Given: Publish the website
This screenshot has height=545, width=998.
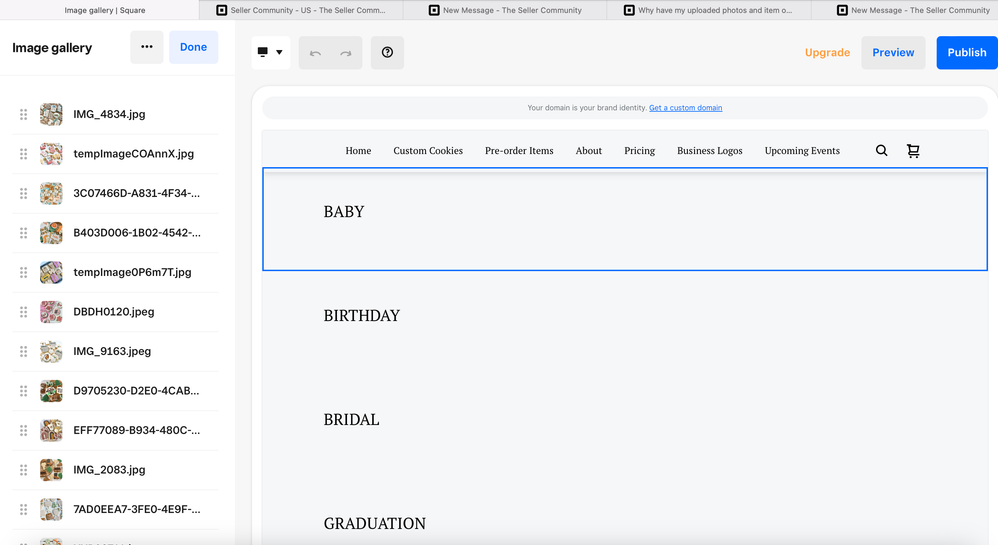Looking at the screenshot, I should 966,53.
